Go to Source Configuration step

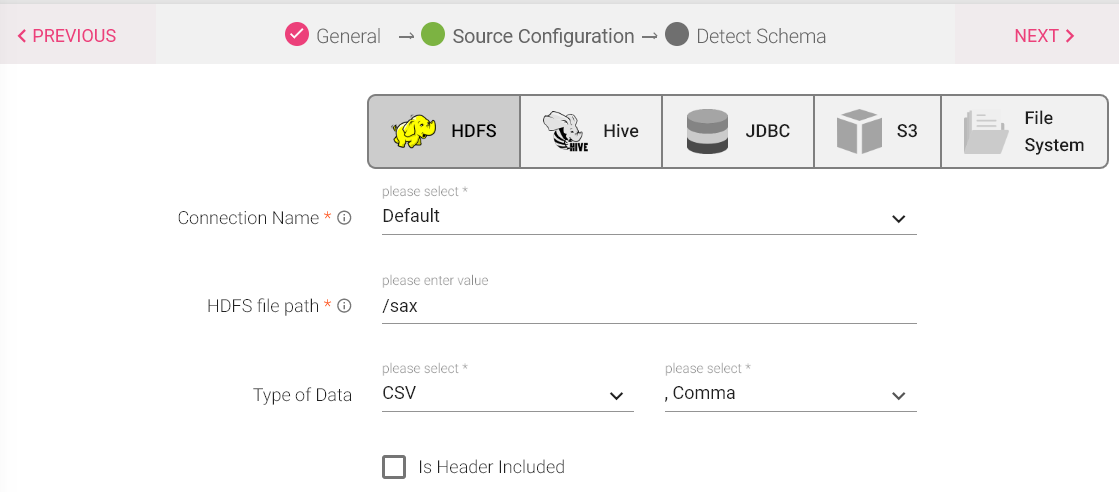tap(543, 36)
